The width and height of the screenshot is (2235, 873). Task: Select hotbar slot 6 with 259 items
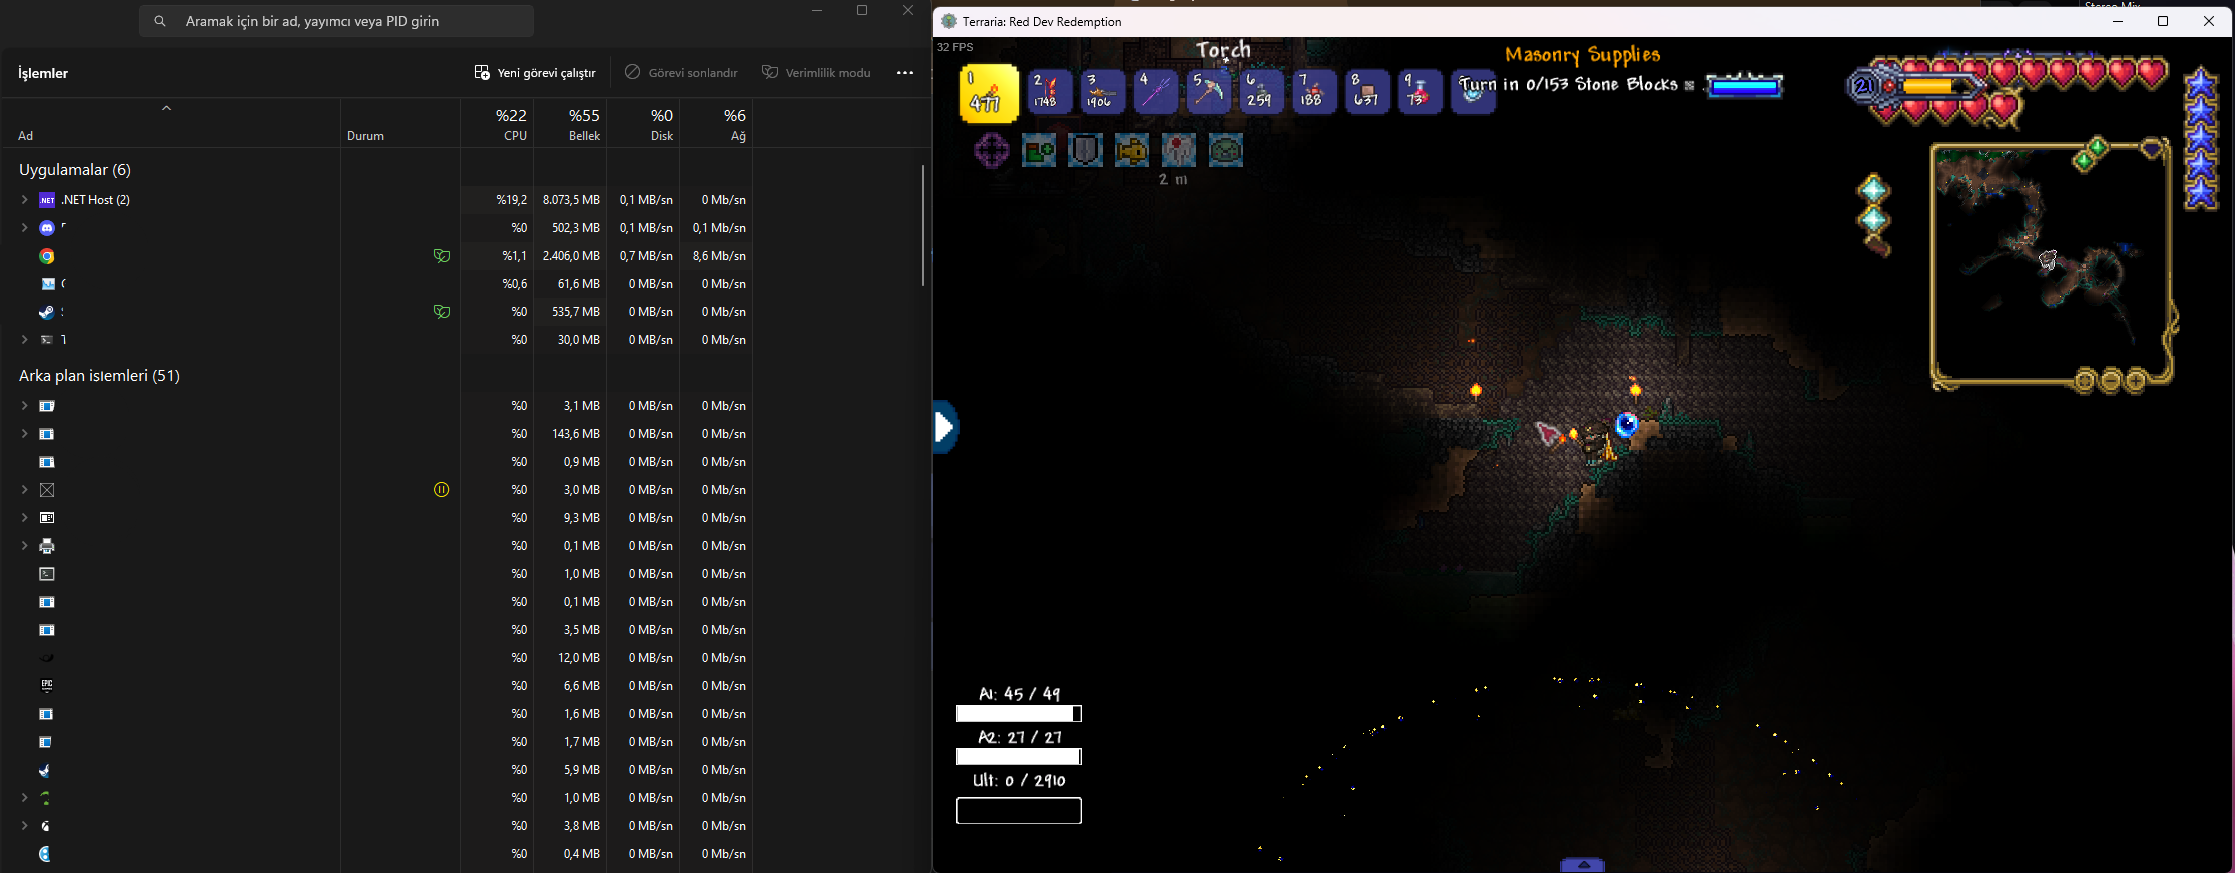coord(1261,92)
